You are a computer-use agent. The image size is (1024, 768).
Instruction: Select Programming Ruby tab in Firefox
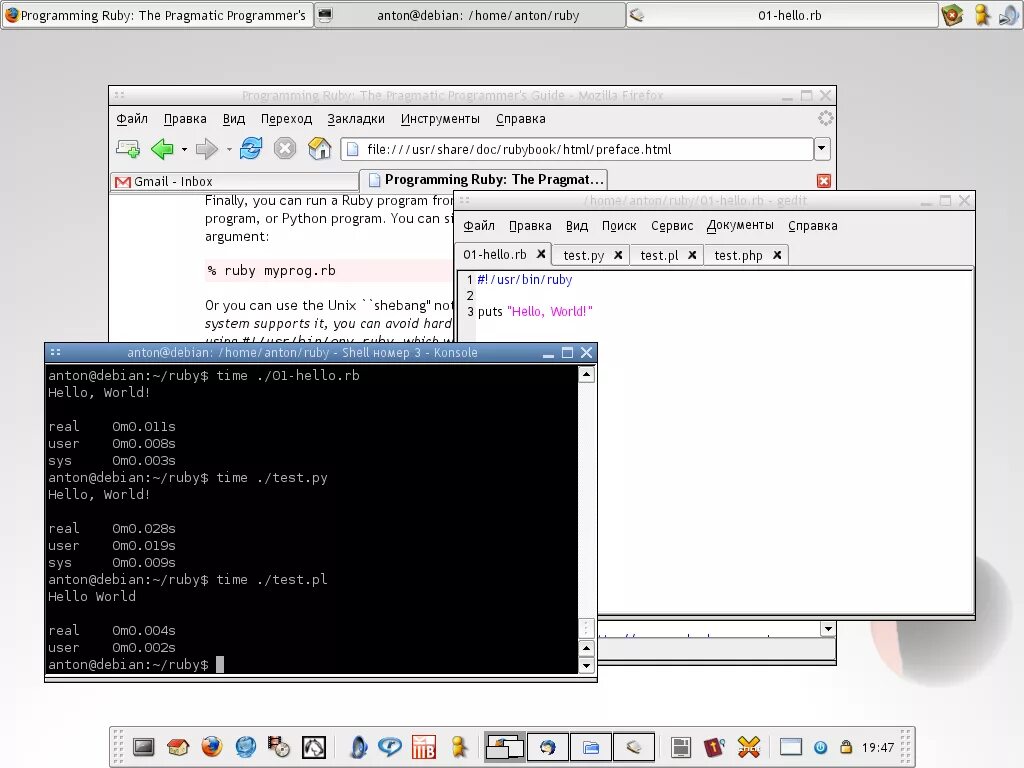483,180
